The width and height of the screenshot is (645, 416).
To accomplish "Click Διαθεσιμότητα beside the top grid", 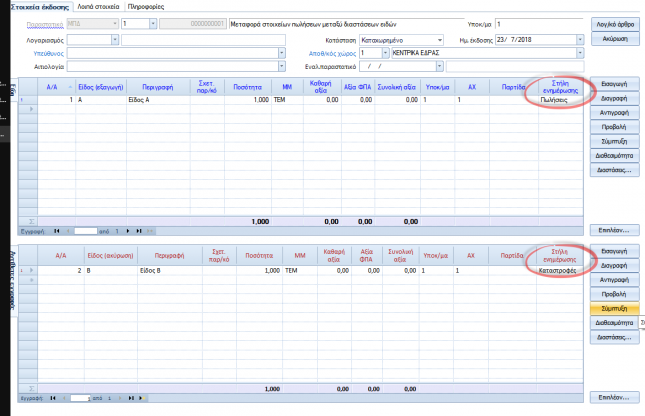I will tap(614, 156).
